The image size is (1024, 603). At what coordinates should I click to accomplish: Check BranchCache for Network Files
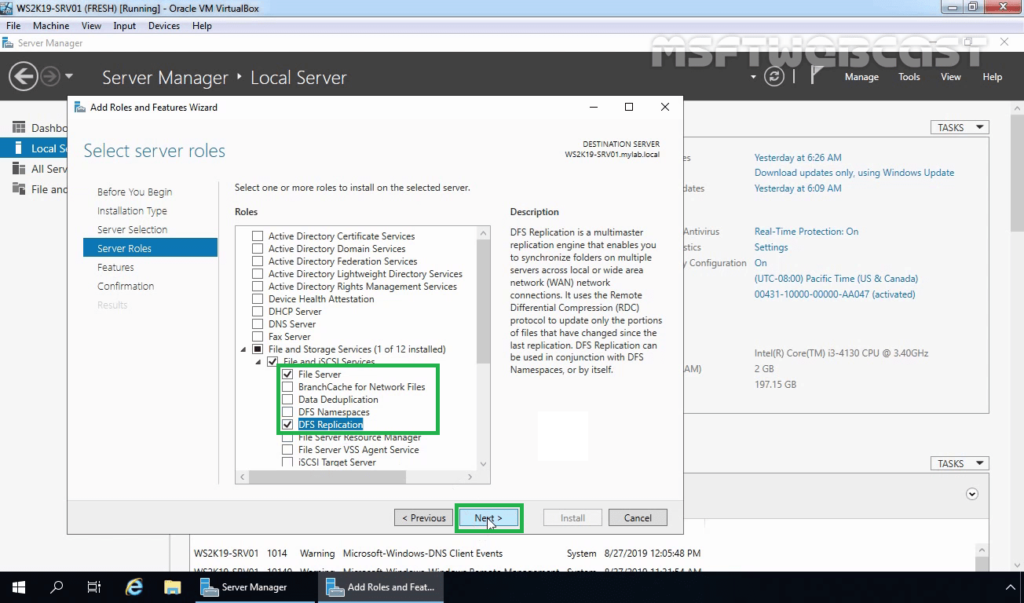[287, 387]
